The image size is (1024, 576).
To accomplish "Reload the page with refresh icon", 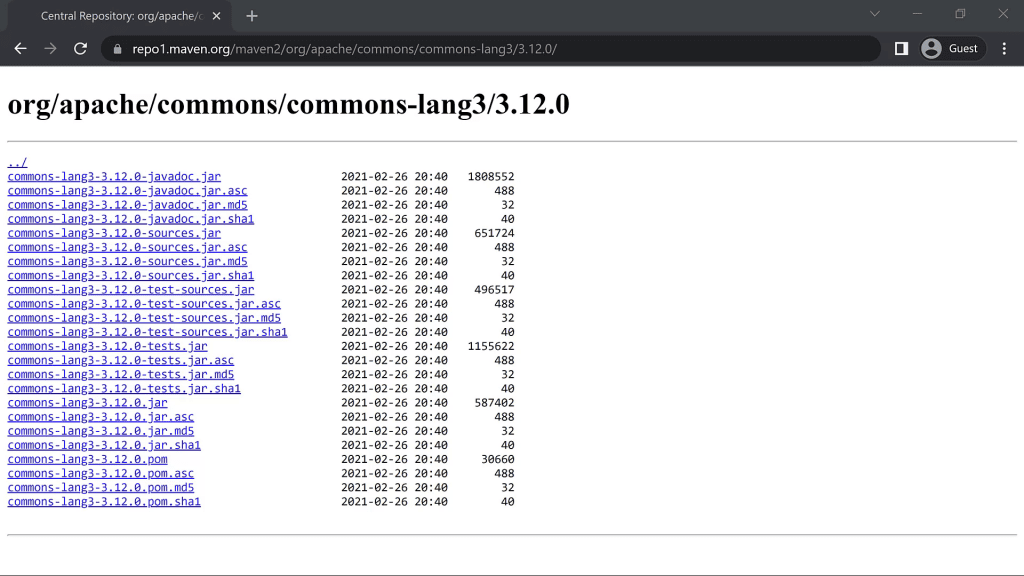I will pos(81,48).
